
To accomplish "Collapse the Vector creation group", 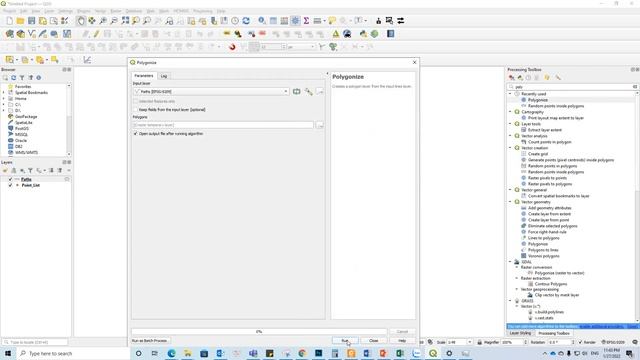I will (510, 148).
